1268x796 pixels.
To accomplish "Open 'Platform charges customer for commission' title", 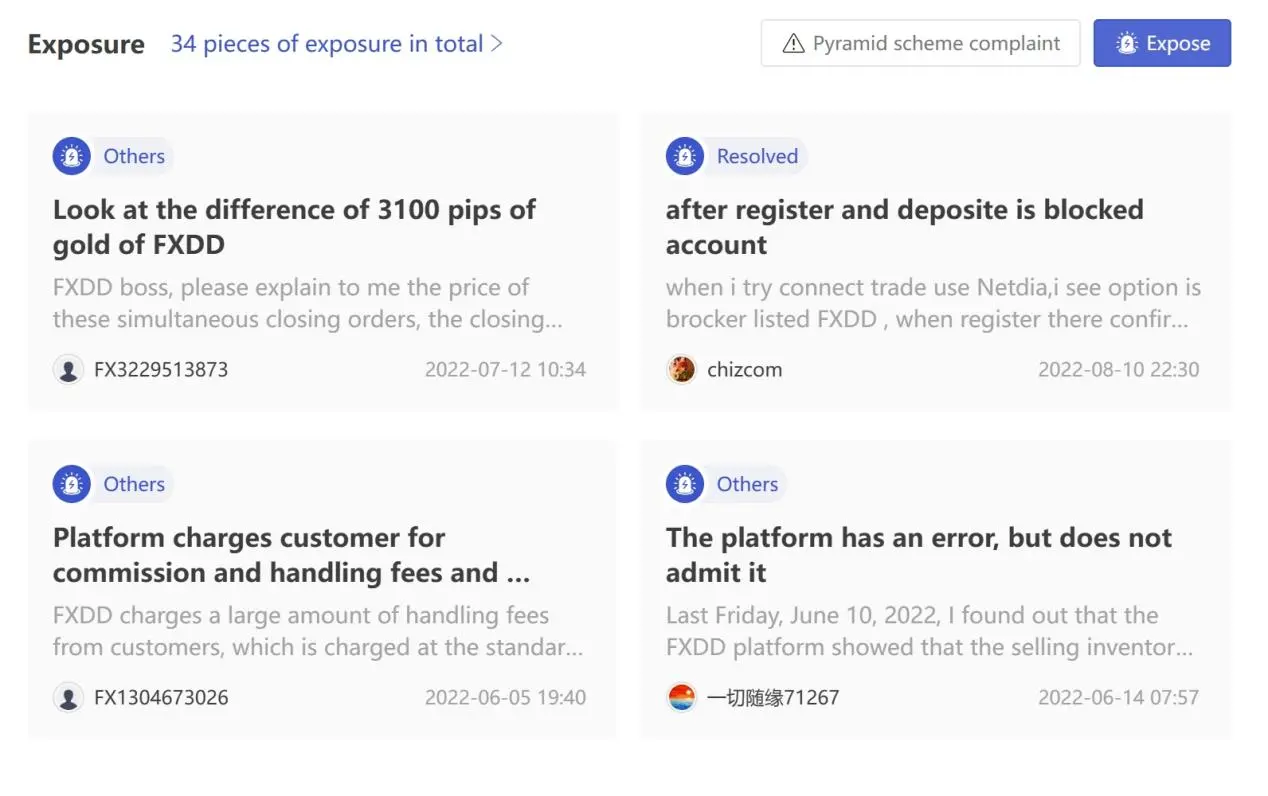I will click(291, 555).
